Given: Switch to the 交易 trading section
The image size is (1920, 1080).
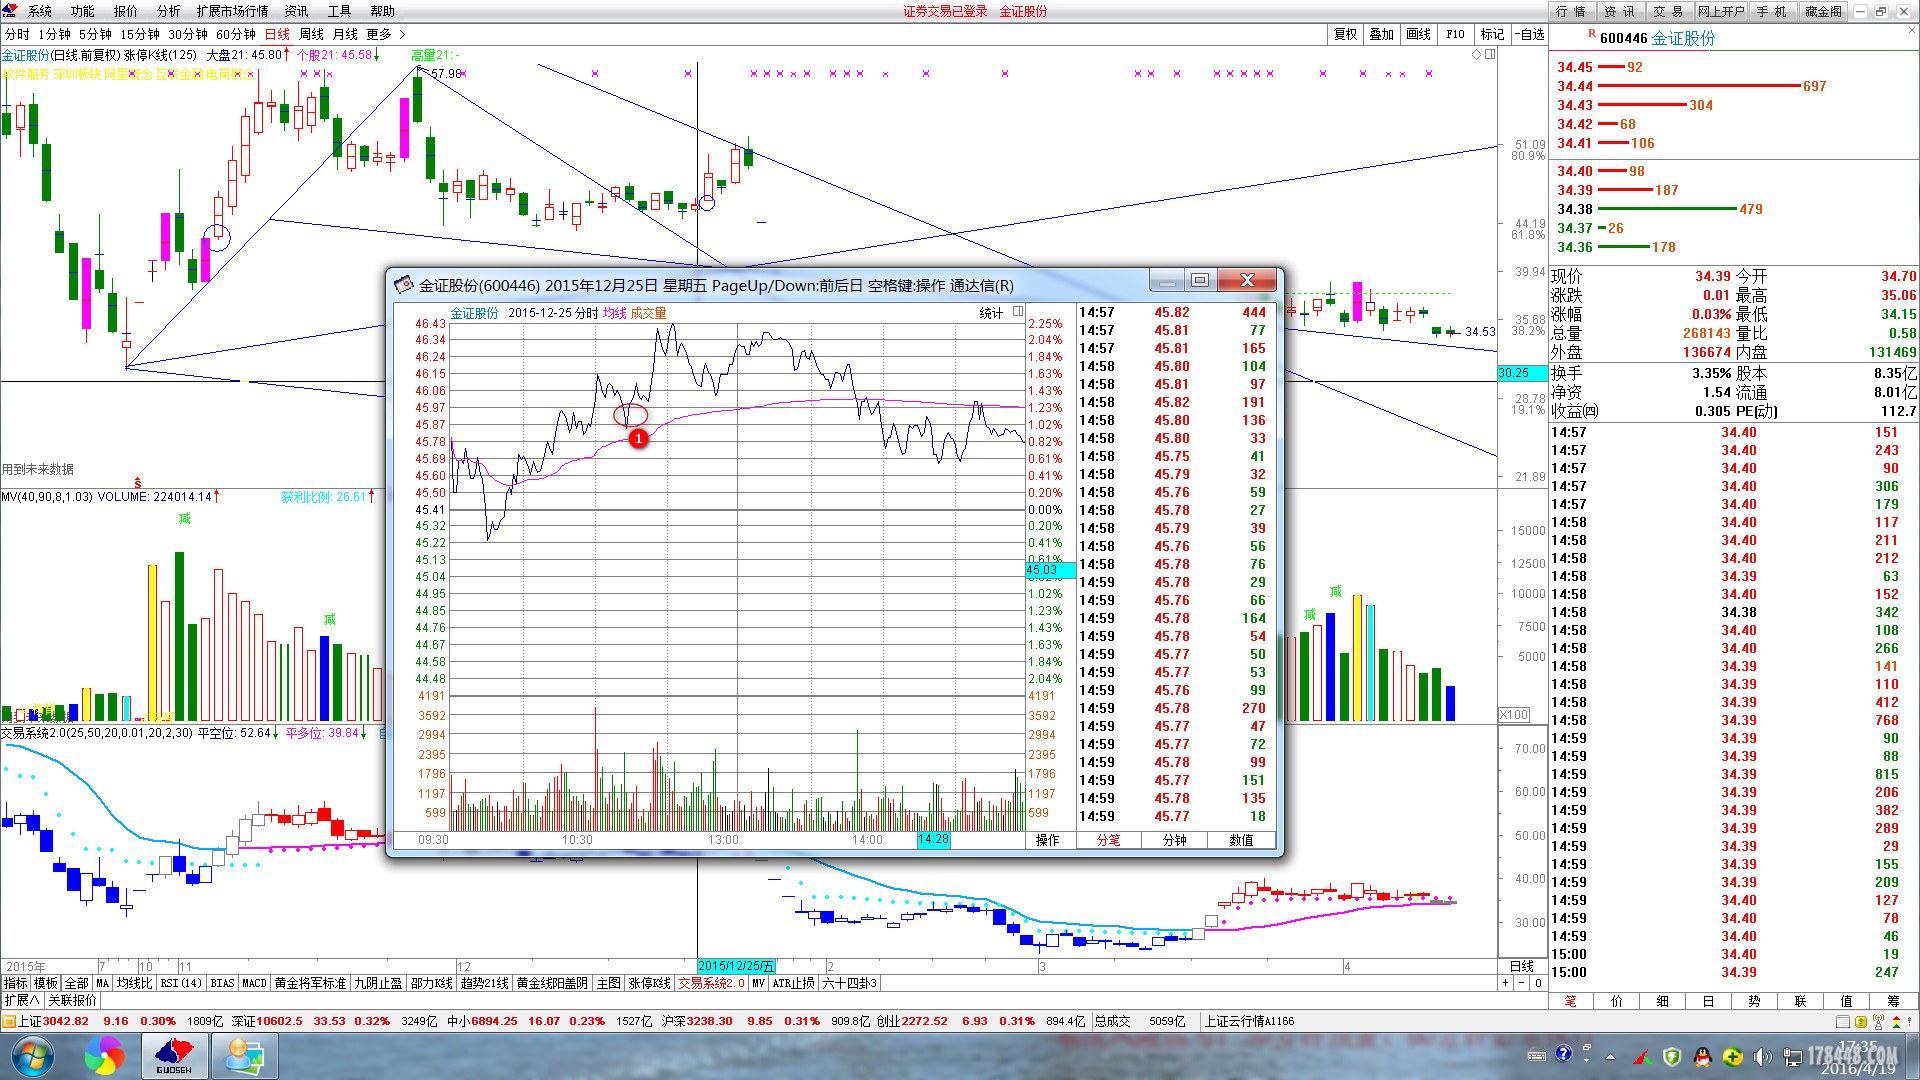Looking at the screenshot, I should click(1668, 11).
